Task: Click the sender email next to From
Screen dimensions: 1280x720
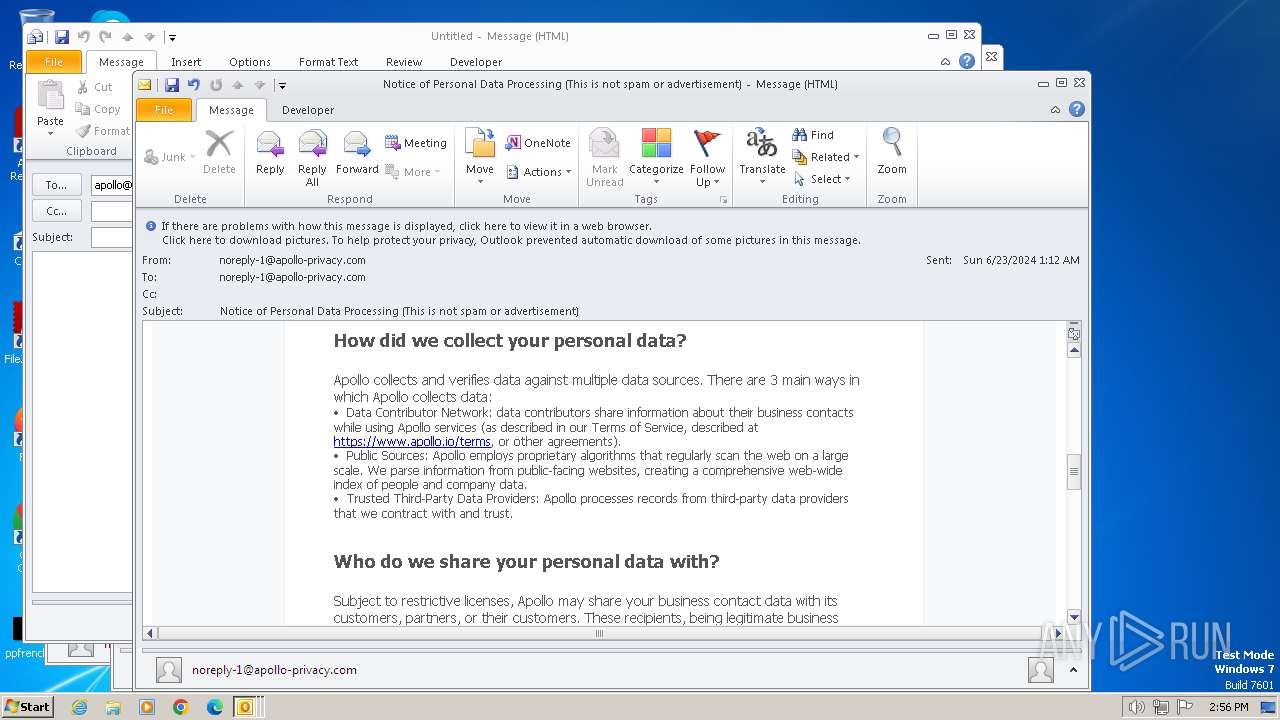Action: point(292,260)
